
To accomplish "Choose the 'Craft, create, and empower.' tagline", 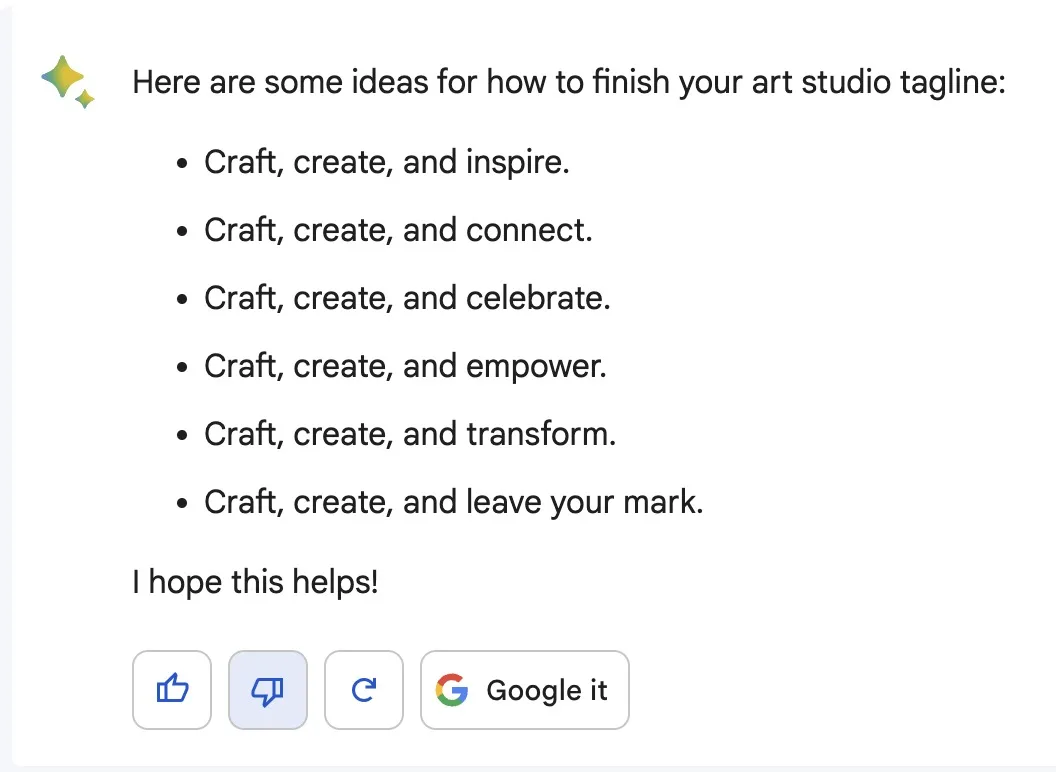I will [x=405, y=366].
